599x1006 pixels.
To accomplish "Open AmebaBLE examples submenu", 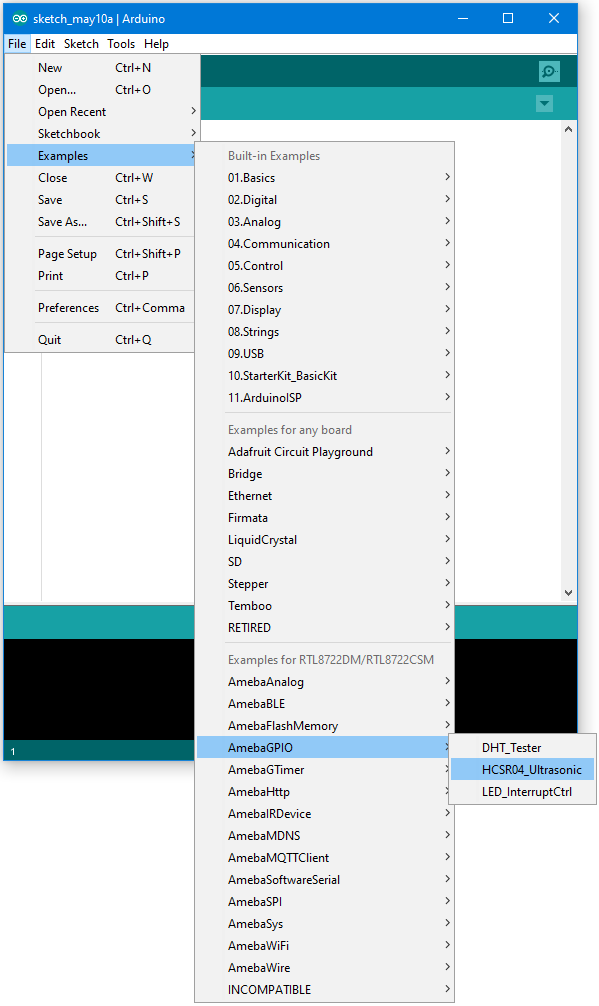I will (325, 704).
